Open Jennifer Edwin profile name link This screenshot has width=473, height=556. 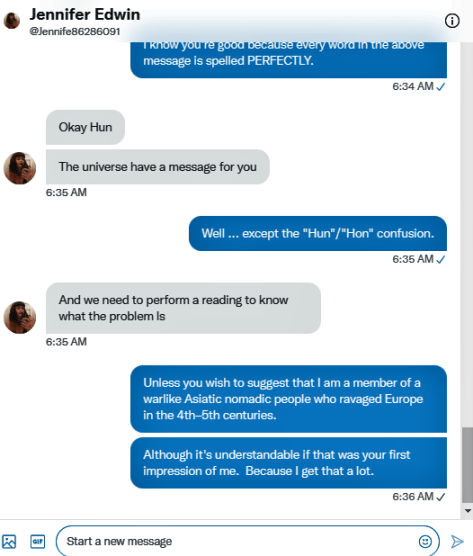[x=85, y=15]
